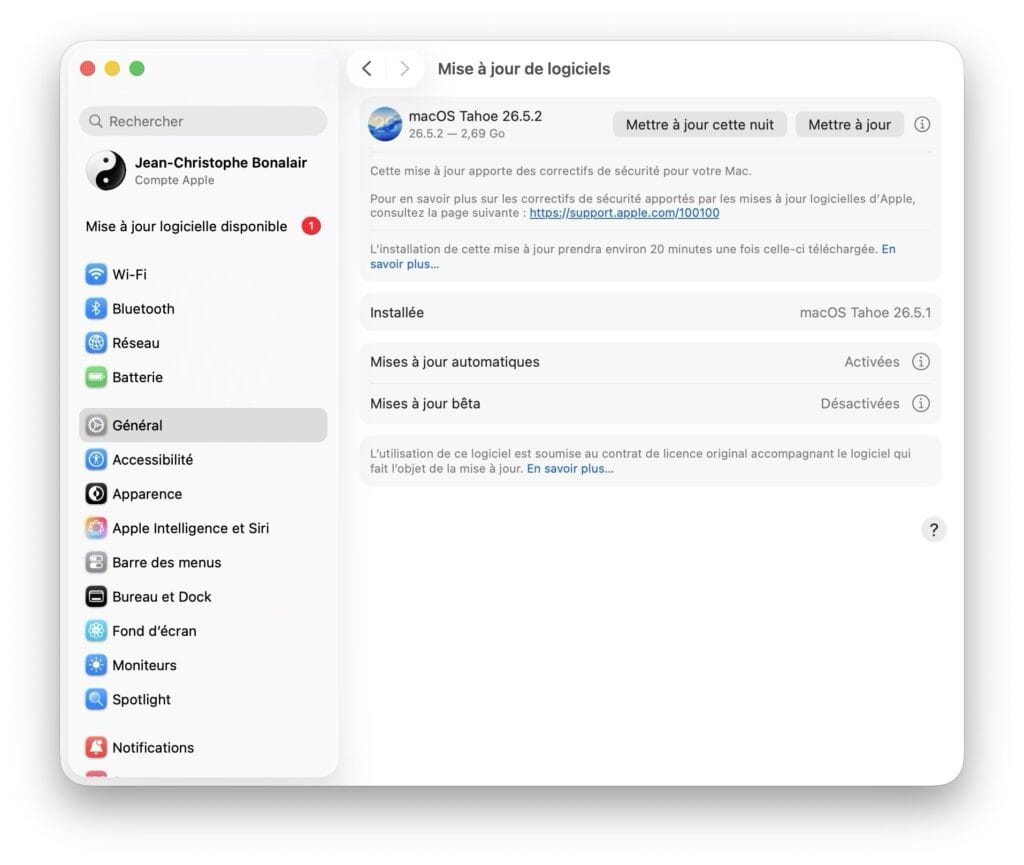Open the Spotlight icon

pyautogui.click(x=96, y=700)
